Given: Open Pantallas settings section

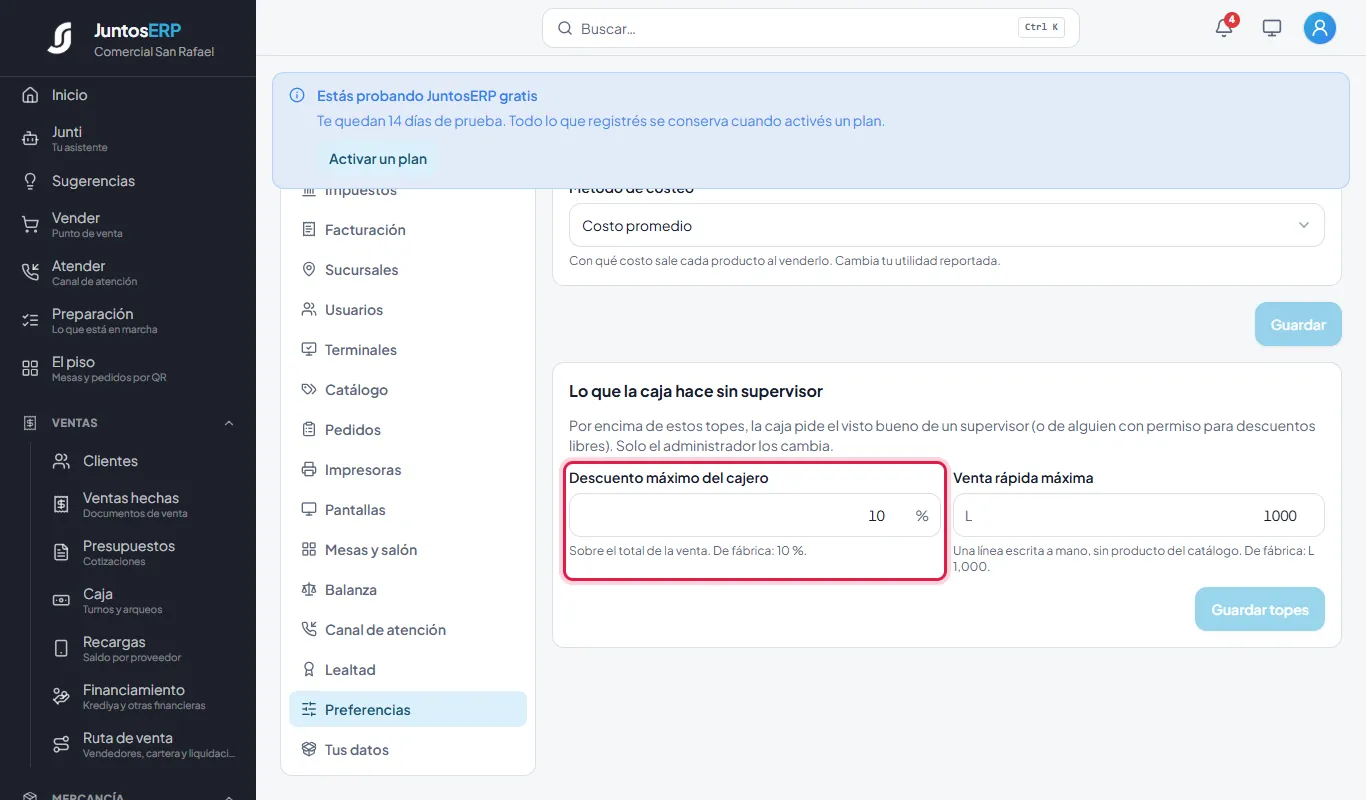Looking at the screenshot, I should pos(408,510).
